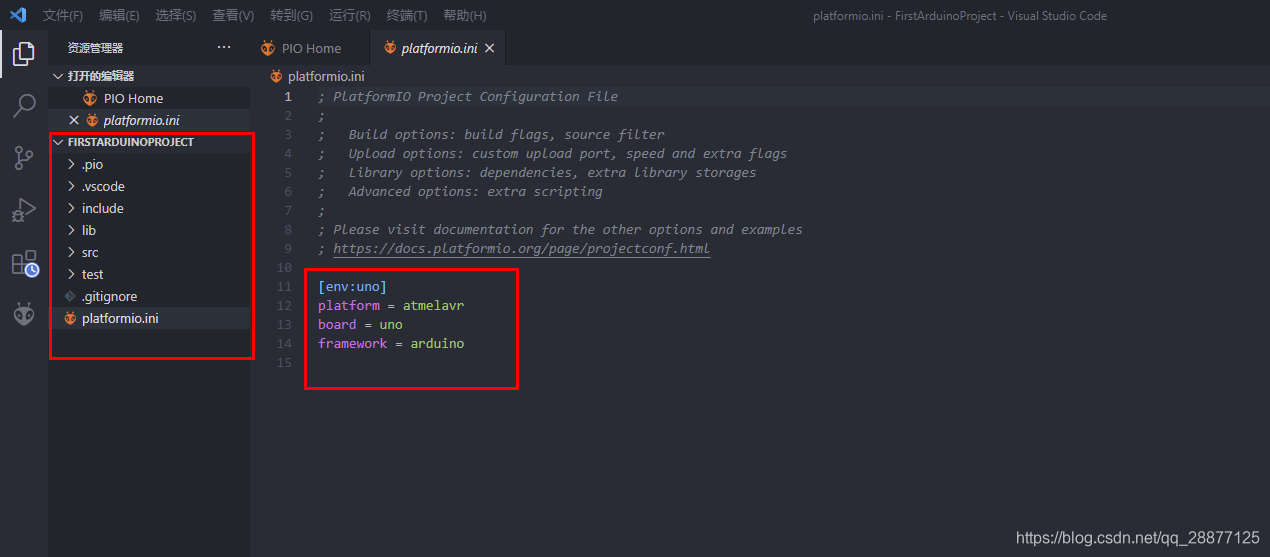Open the Run and Debug view
This screenshot has width=1270, height=557.
coord(24,211)
